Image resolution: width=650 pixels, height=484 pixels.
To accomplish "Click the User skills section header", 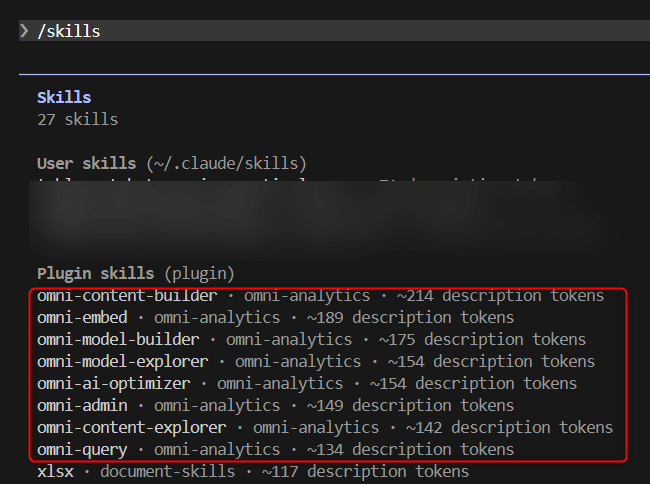I will (x=86, y=163).
